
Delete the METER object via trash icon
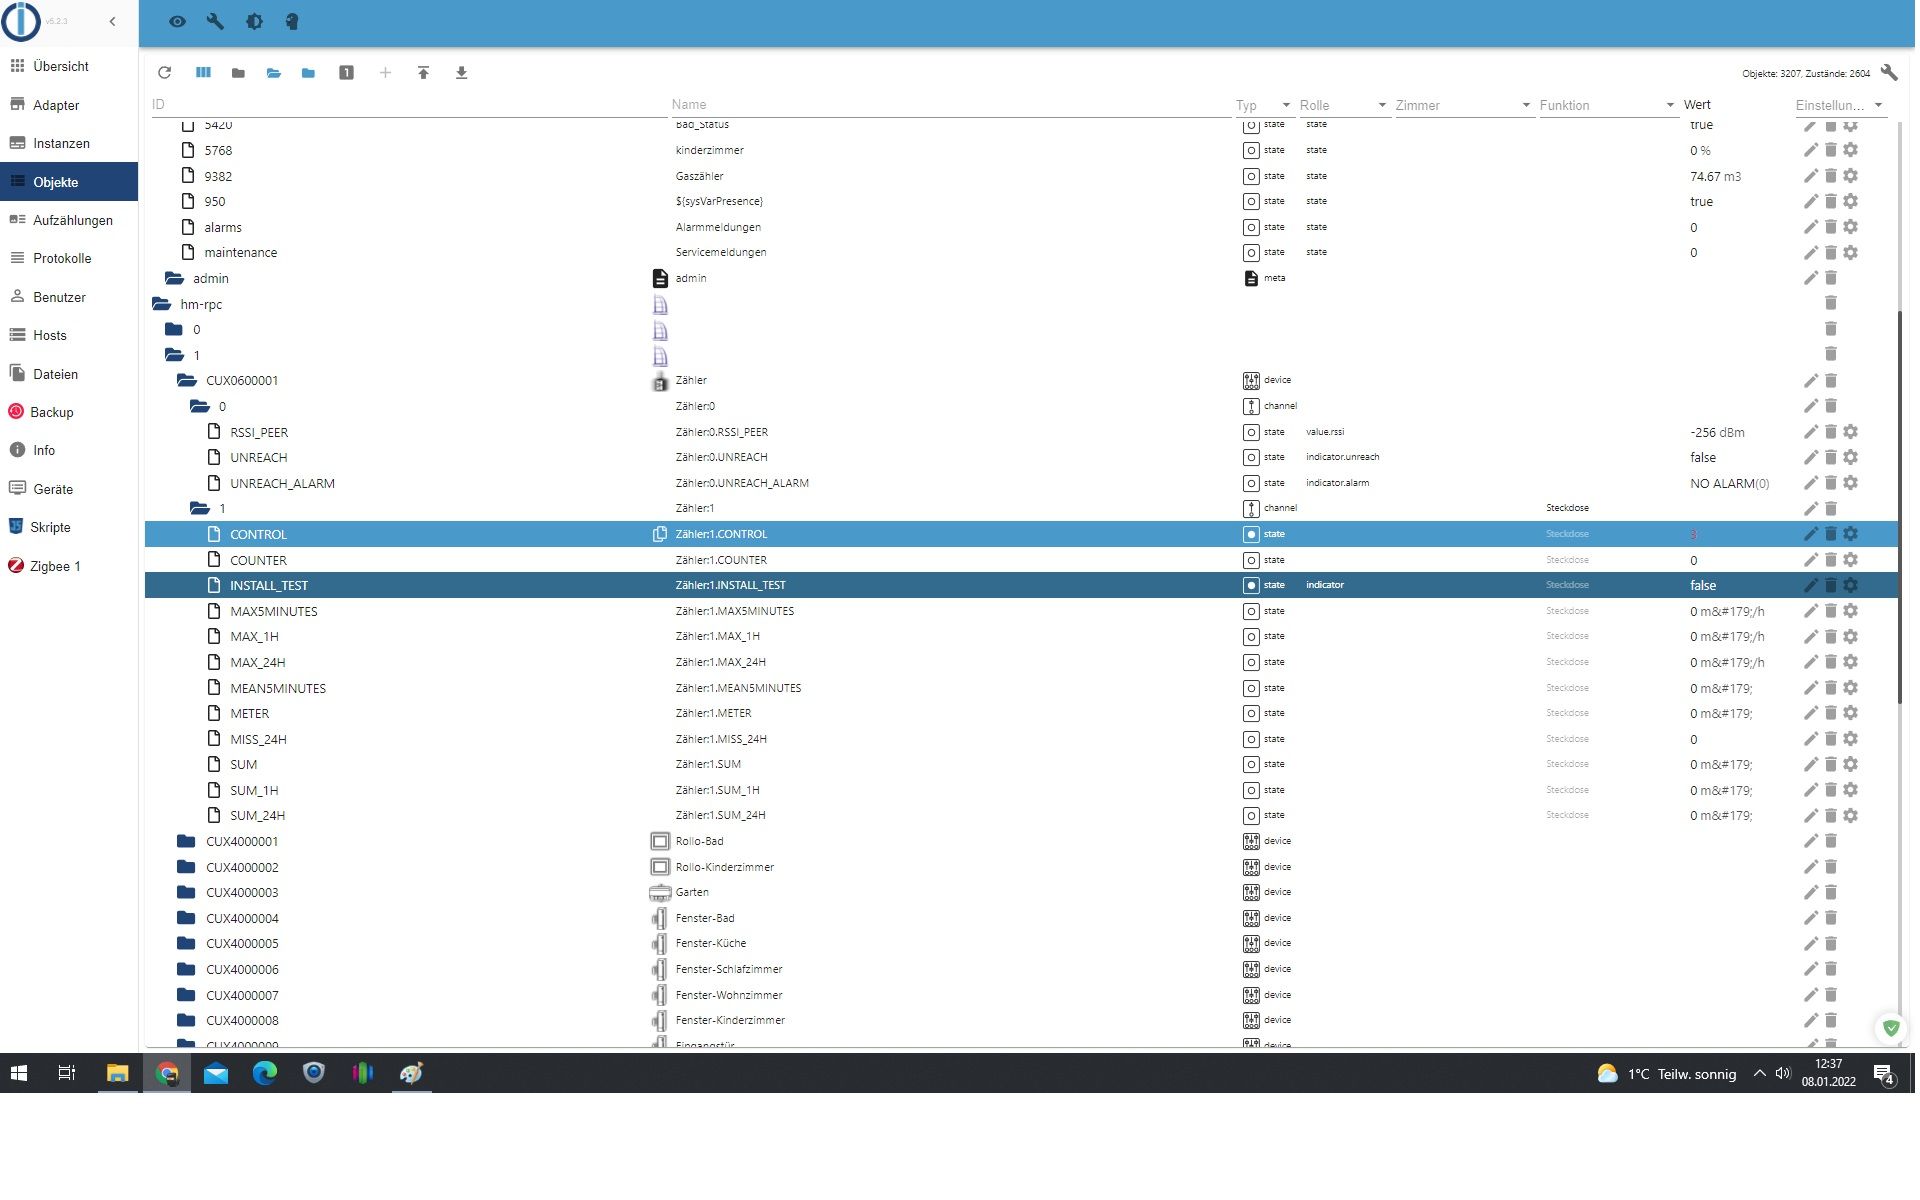pos(1830,713)
